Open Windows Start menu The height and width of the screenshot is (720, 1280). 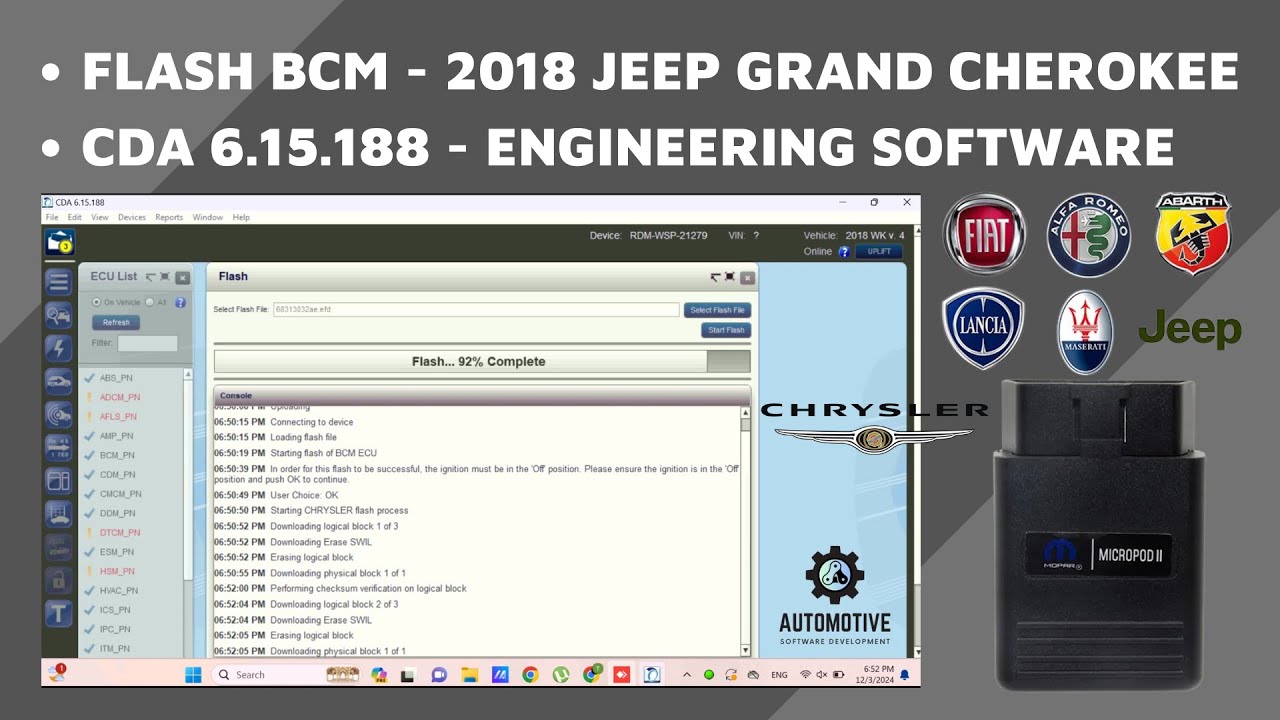point(193,675)
